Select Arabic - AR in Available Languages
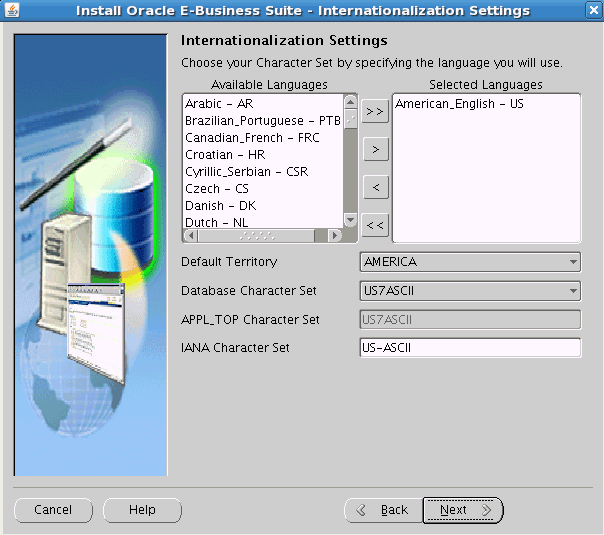 point(263,104)
